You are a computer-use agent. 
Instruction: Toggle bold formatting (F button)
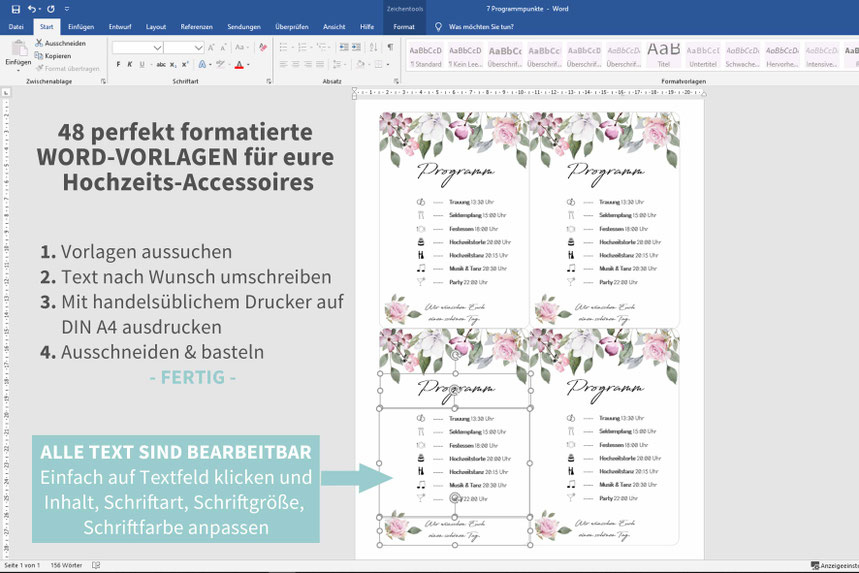tap(117, 65)
